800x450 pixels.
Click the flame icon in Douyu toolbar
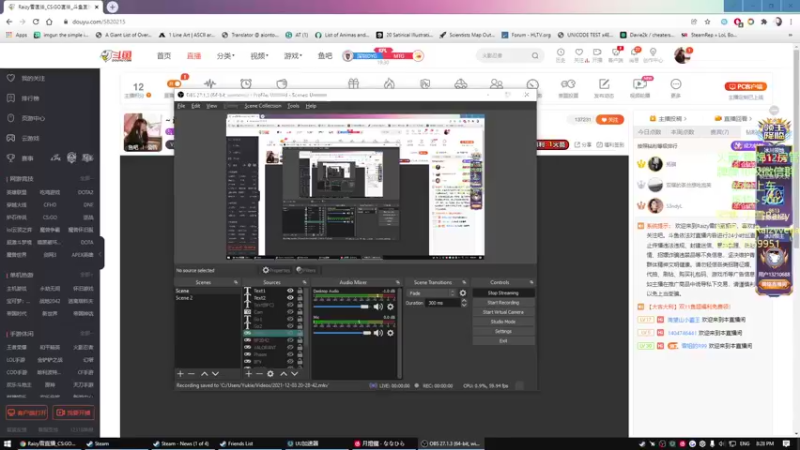pyautogui.click(x=389, y=84)
